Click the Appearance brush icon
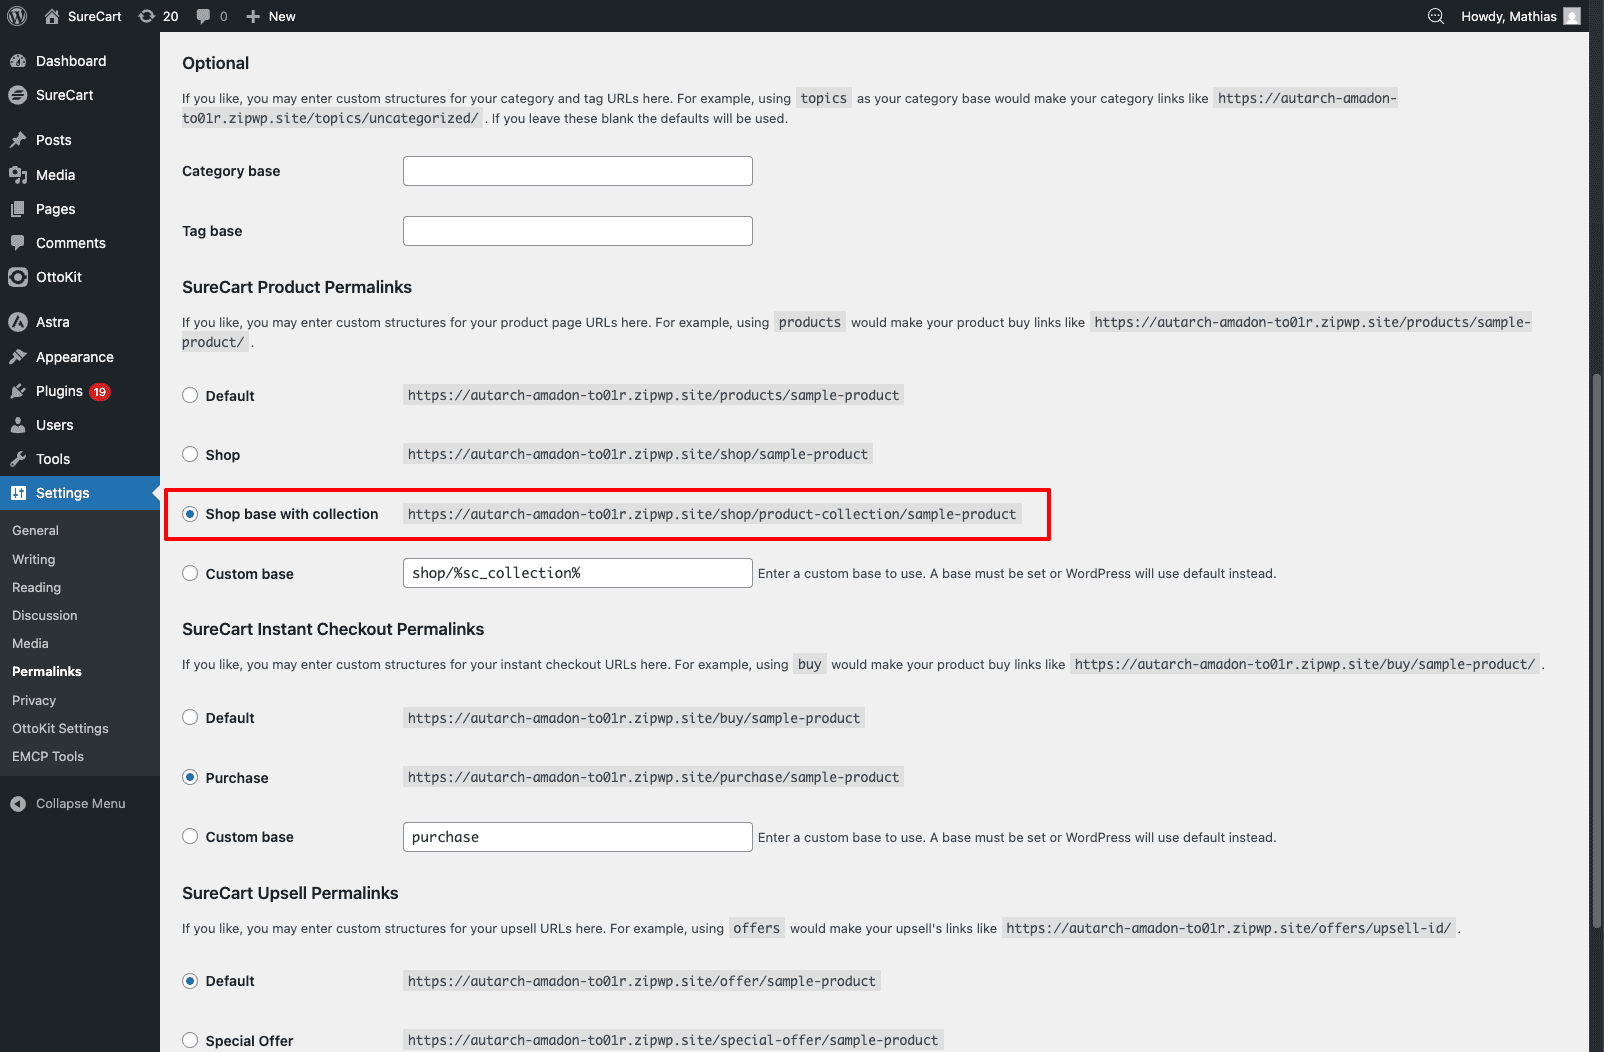1604x1052 pixels. tap(18, 357)
